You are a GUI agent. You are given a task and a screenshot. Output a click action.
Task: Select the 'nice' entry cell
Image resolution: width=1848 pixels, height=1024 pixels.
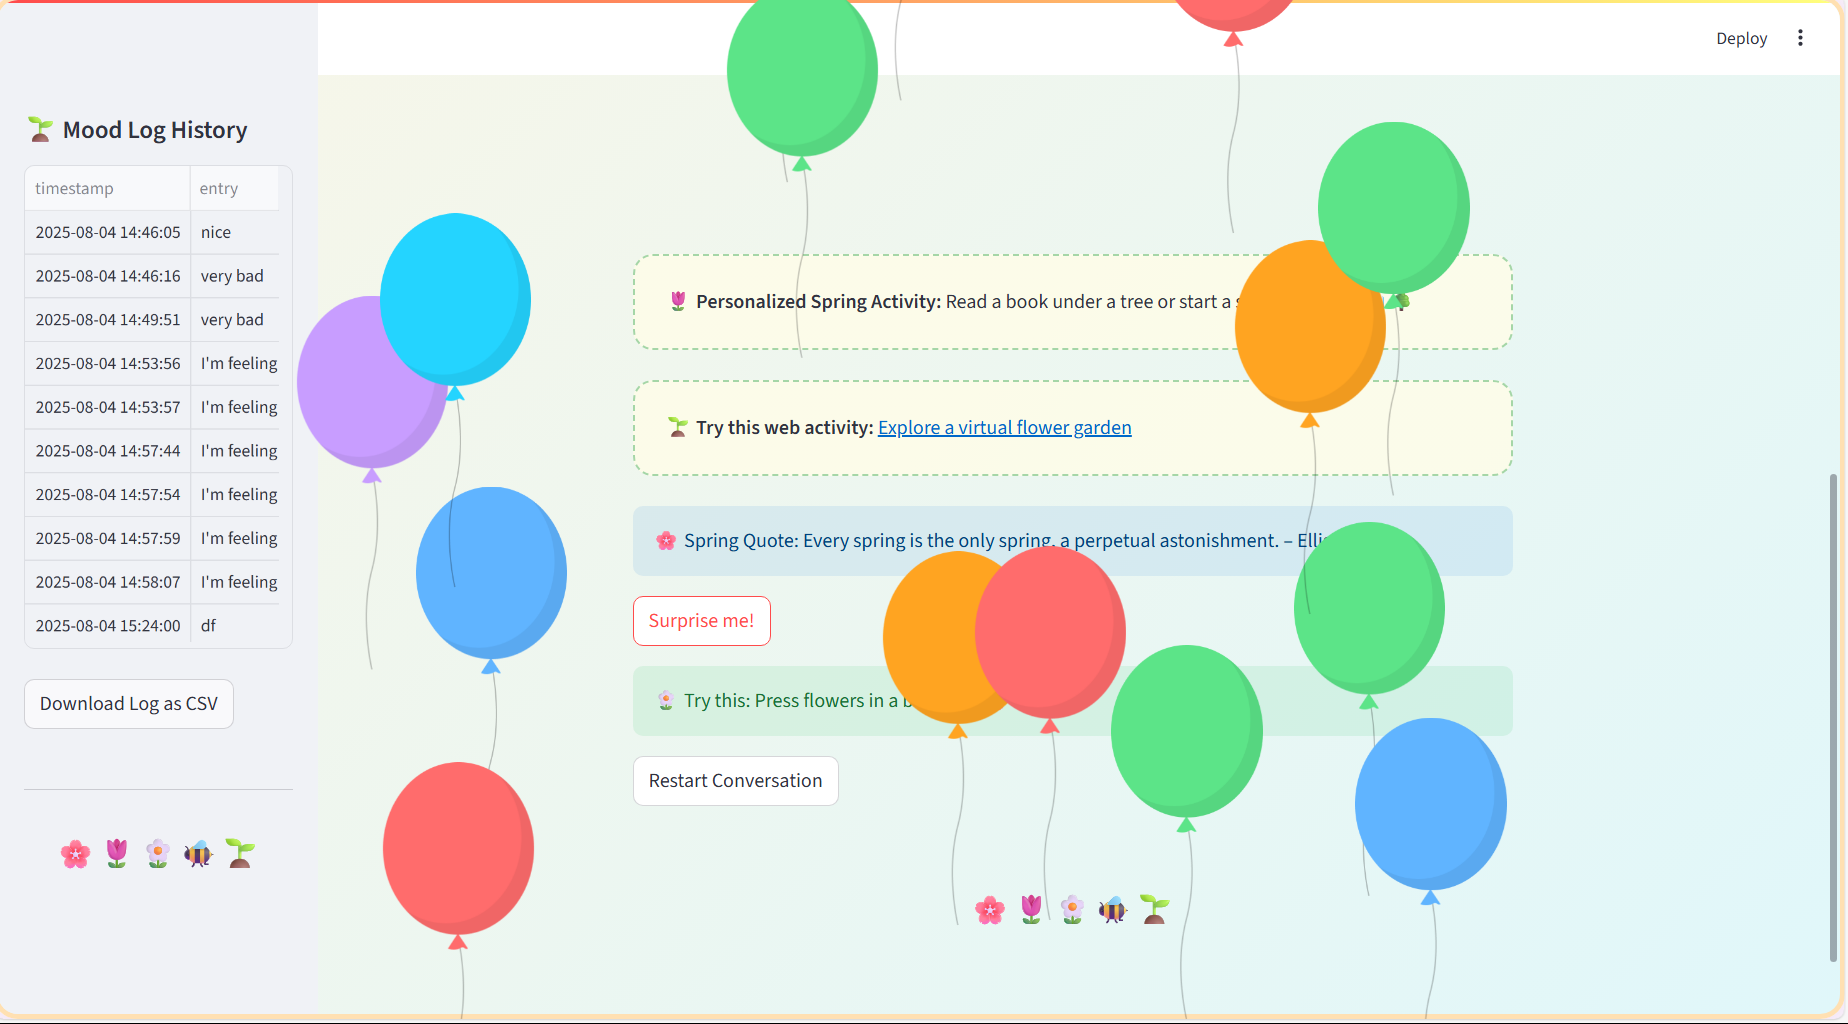235,232
